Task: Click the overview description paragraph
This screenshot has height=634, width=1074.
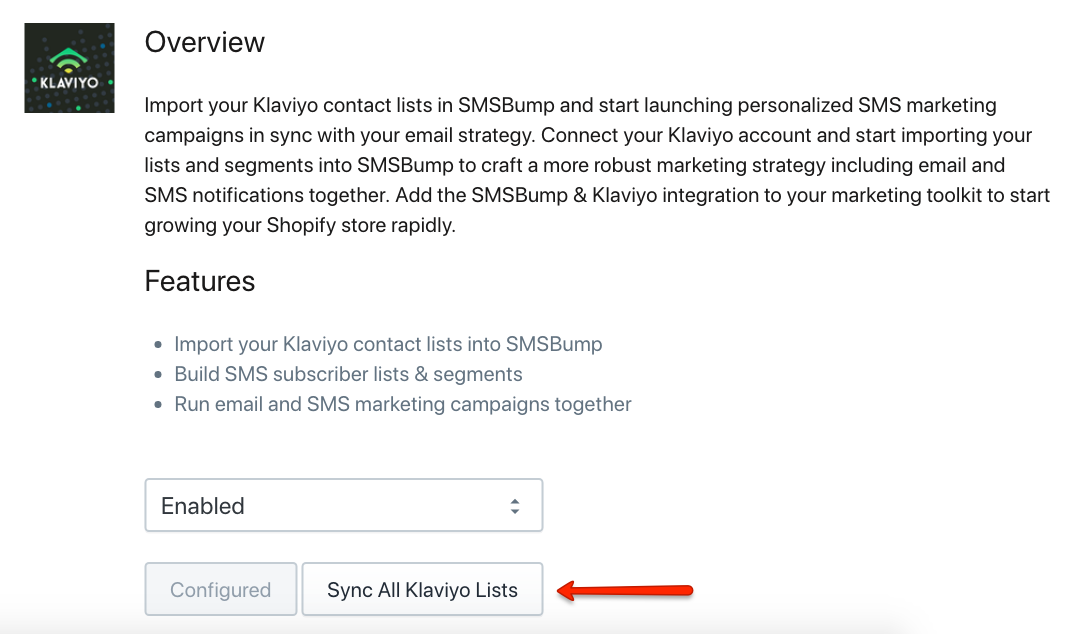Action: (597, 165)
